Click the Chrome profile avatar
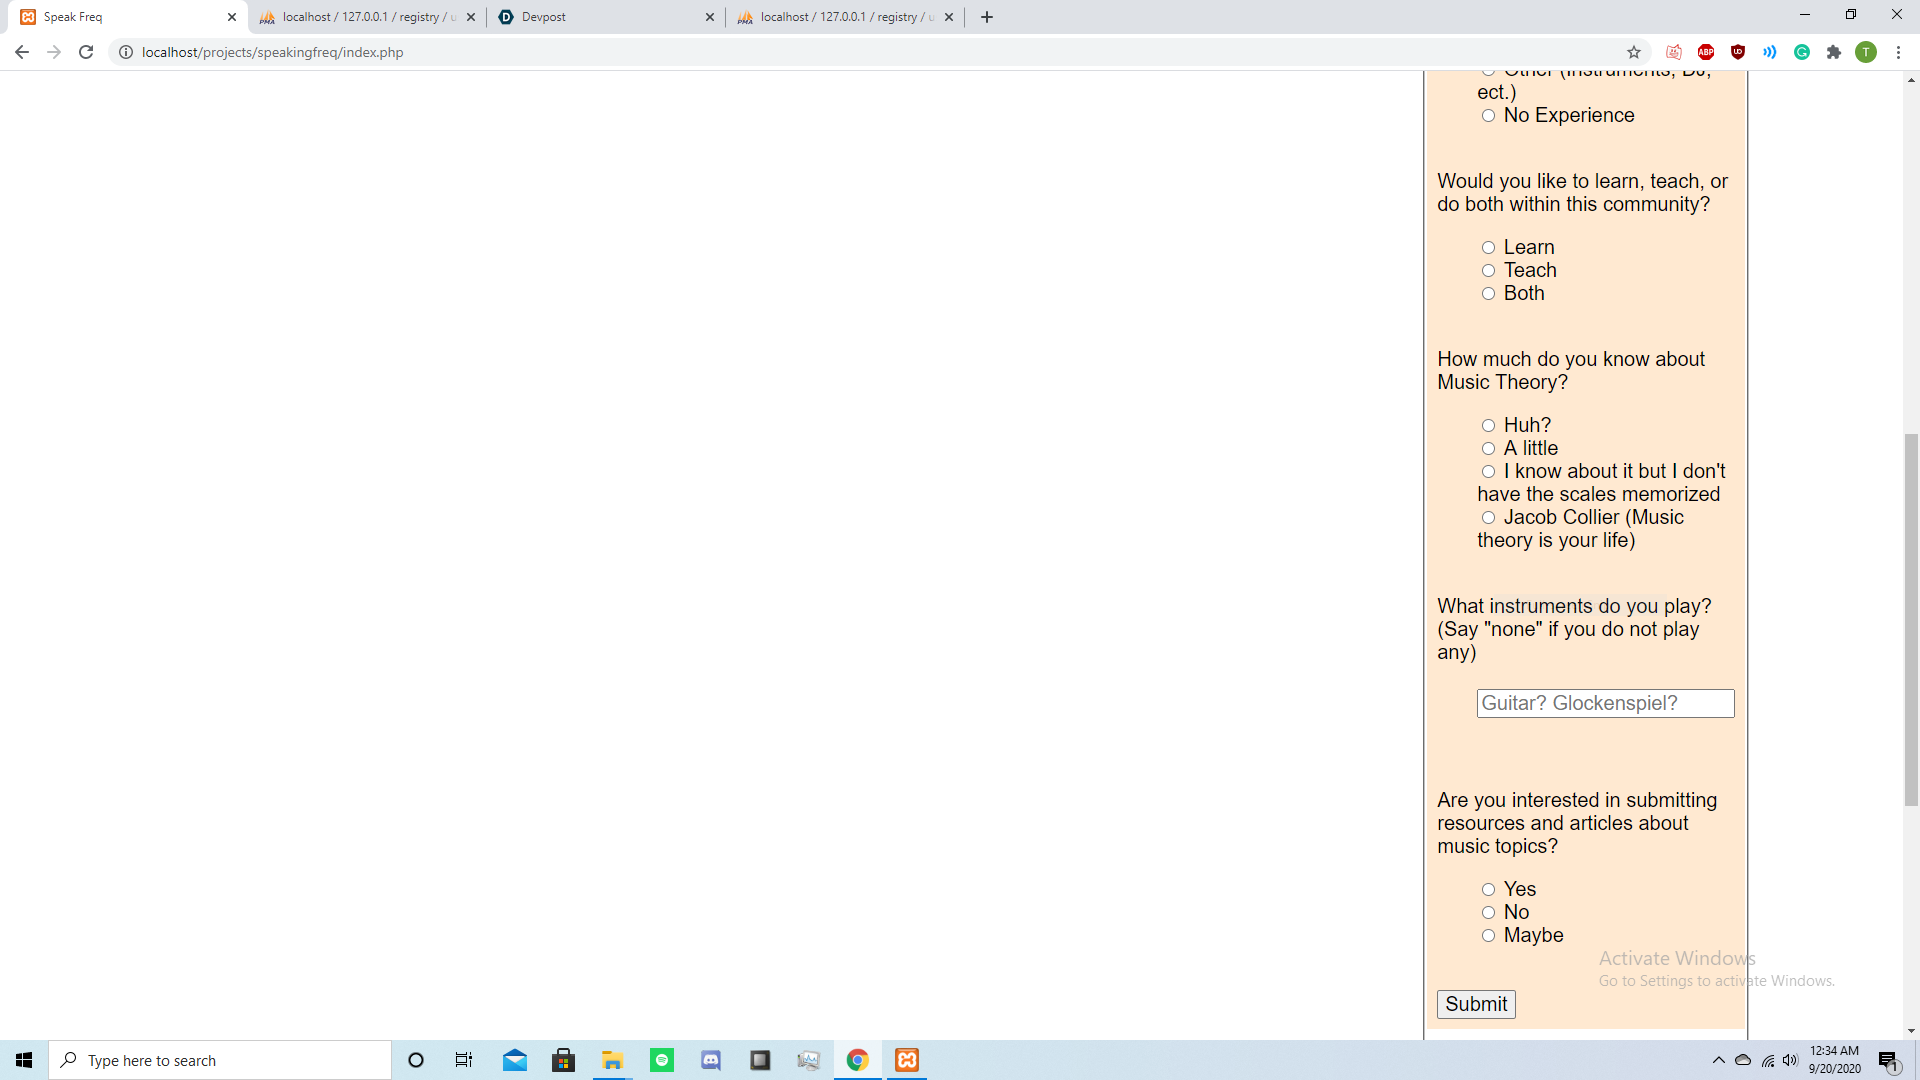The width and height of the screenshot is (1920, 1080). click(x=1866, y=52)
